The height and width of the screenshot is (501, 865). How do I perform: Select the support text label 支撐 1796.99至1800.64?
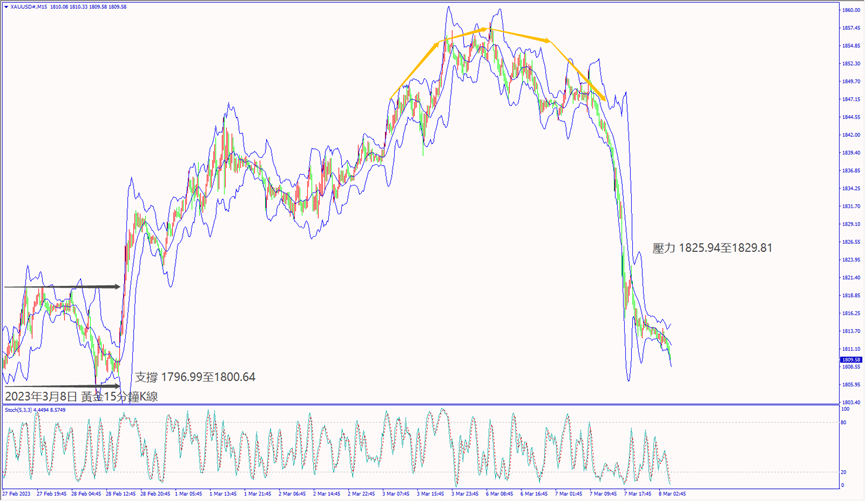tap(197, 378)
